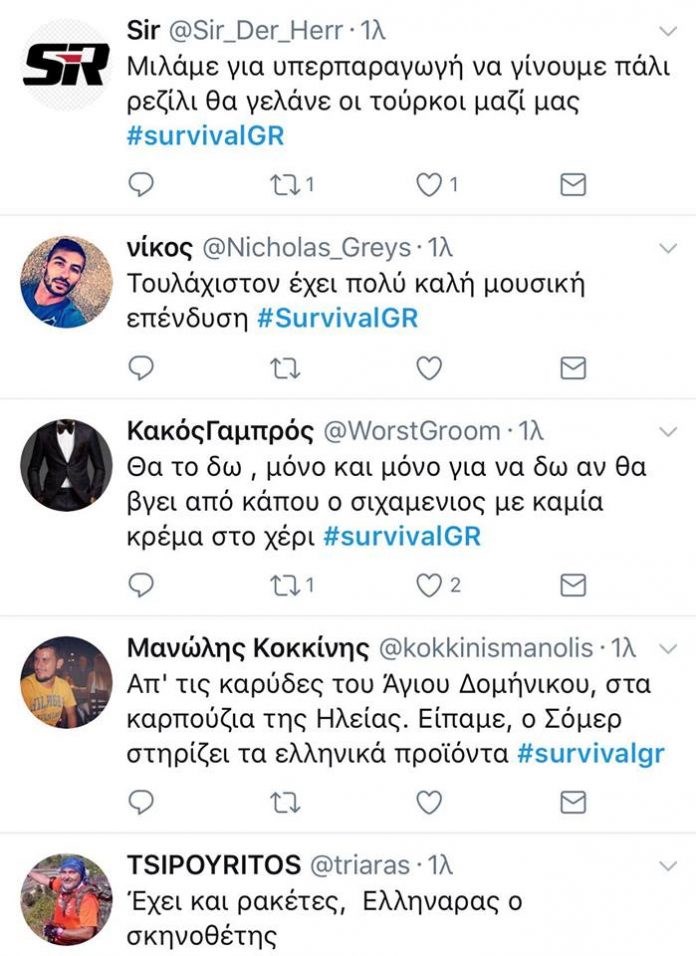Like the Nicholas_Greys tweet
The width and height of the screenshot is (696, 956).
pos(428,368)
